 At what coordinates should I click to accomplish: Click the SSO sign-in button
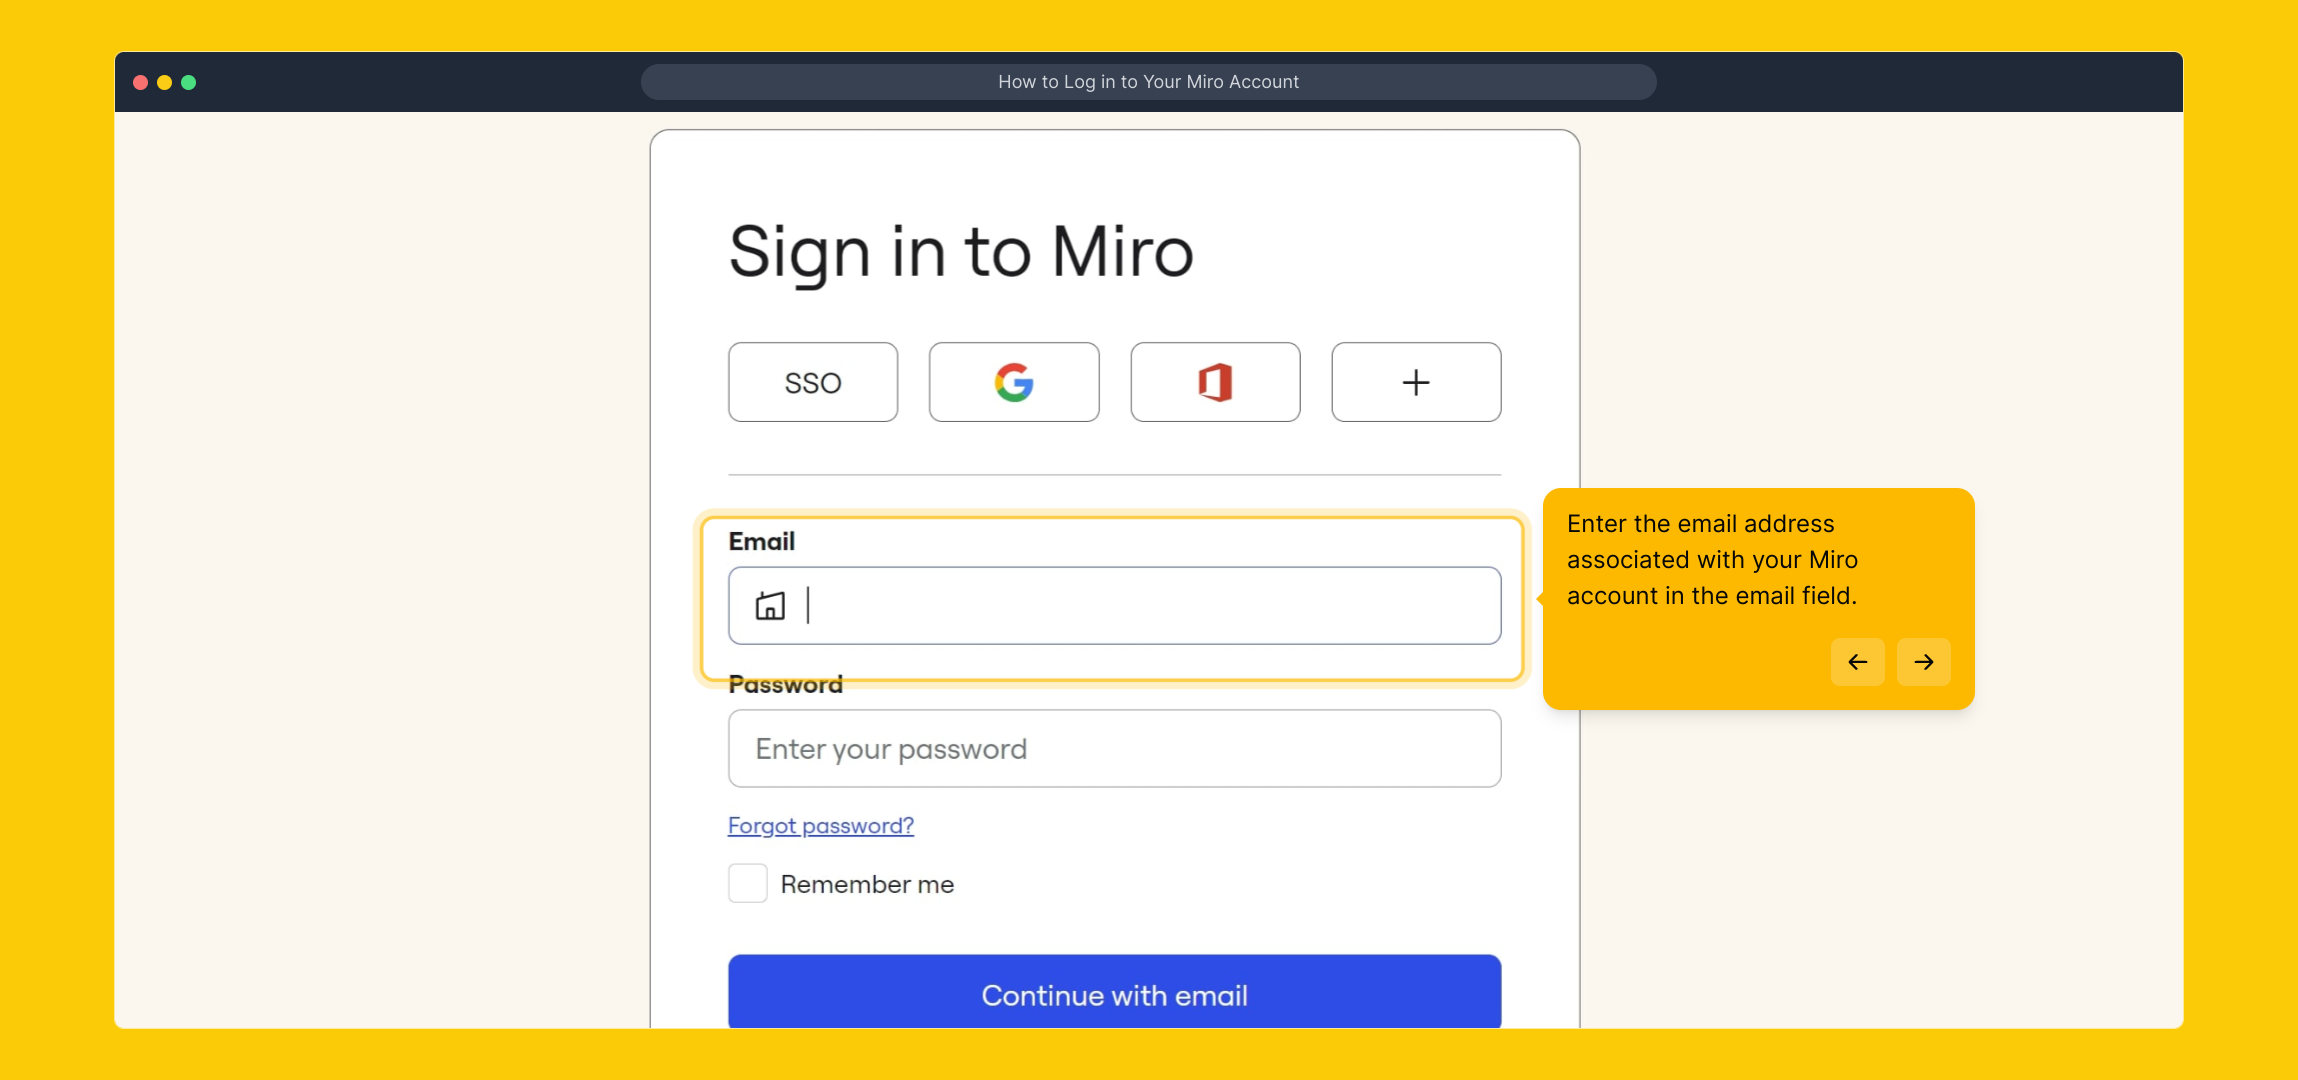coord(812,382)
